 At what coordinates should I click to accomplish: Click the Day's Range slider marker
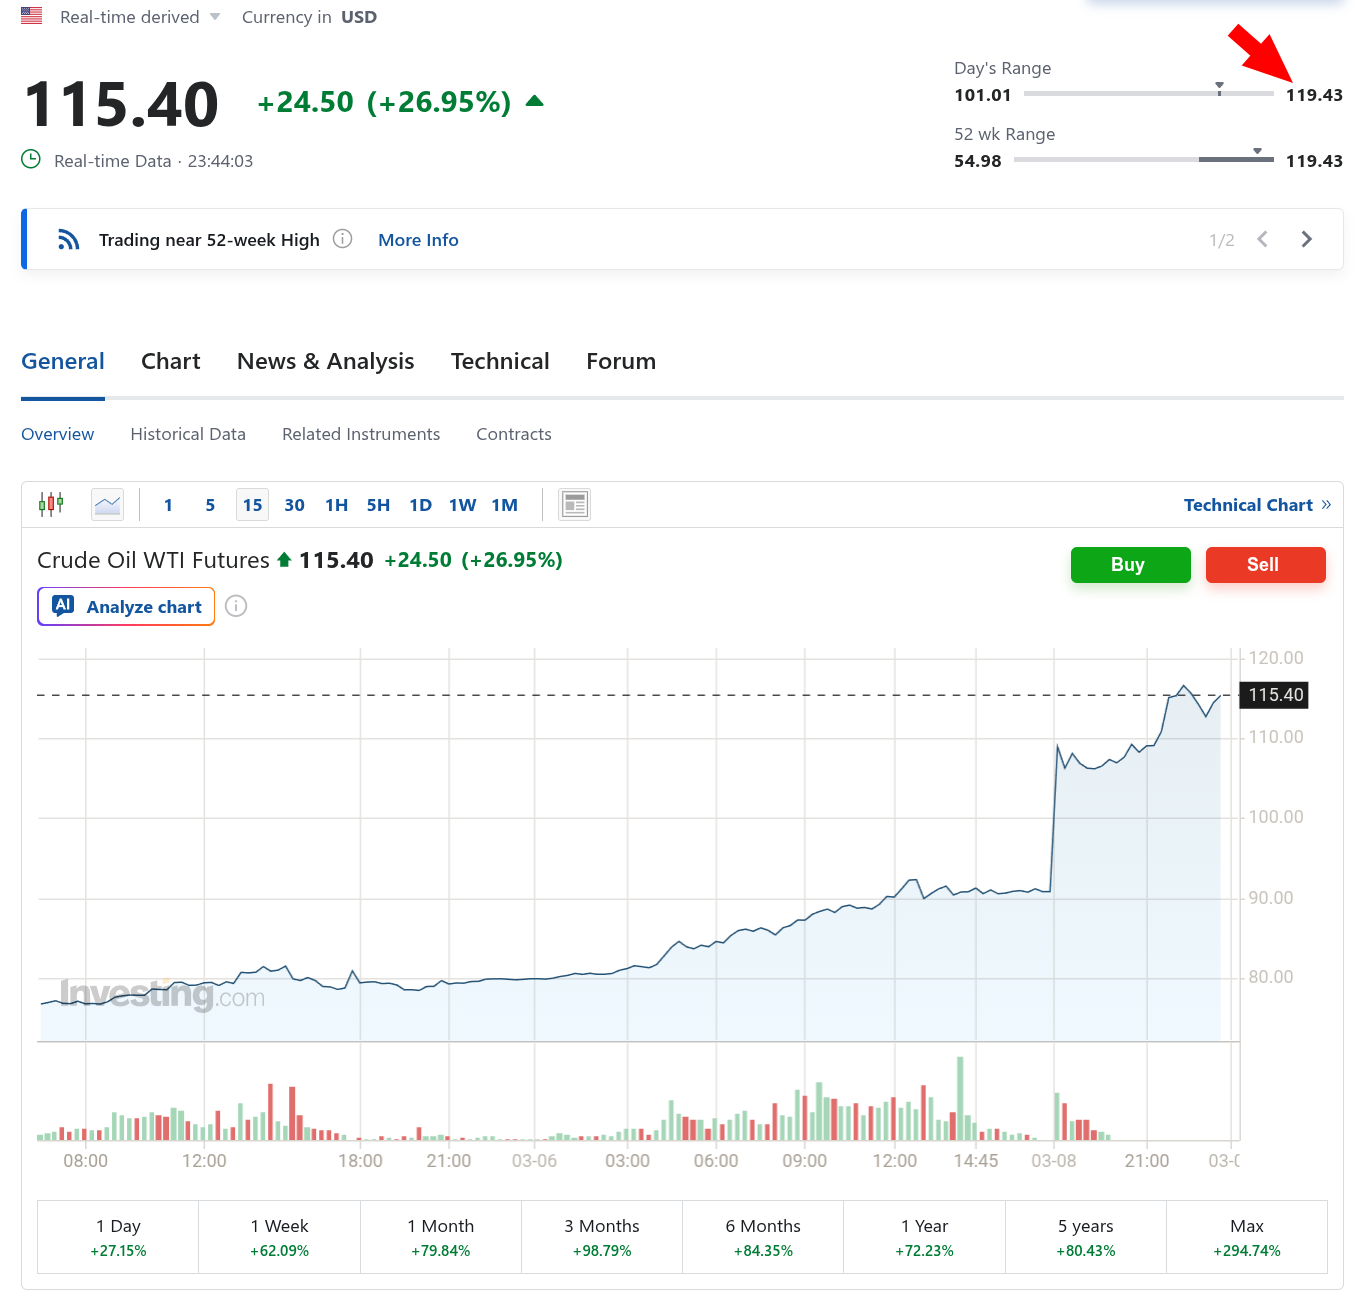[1219, 88]
